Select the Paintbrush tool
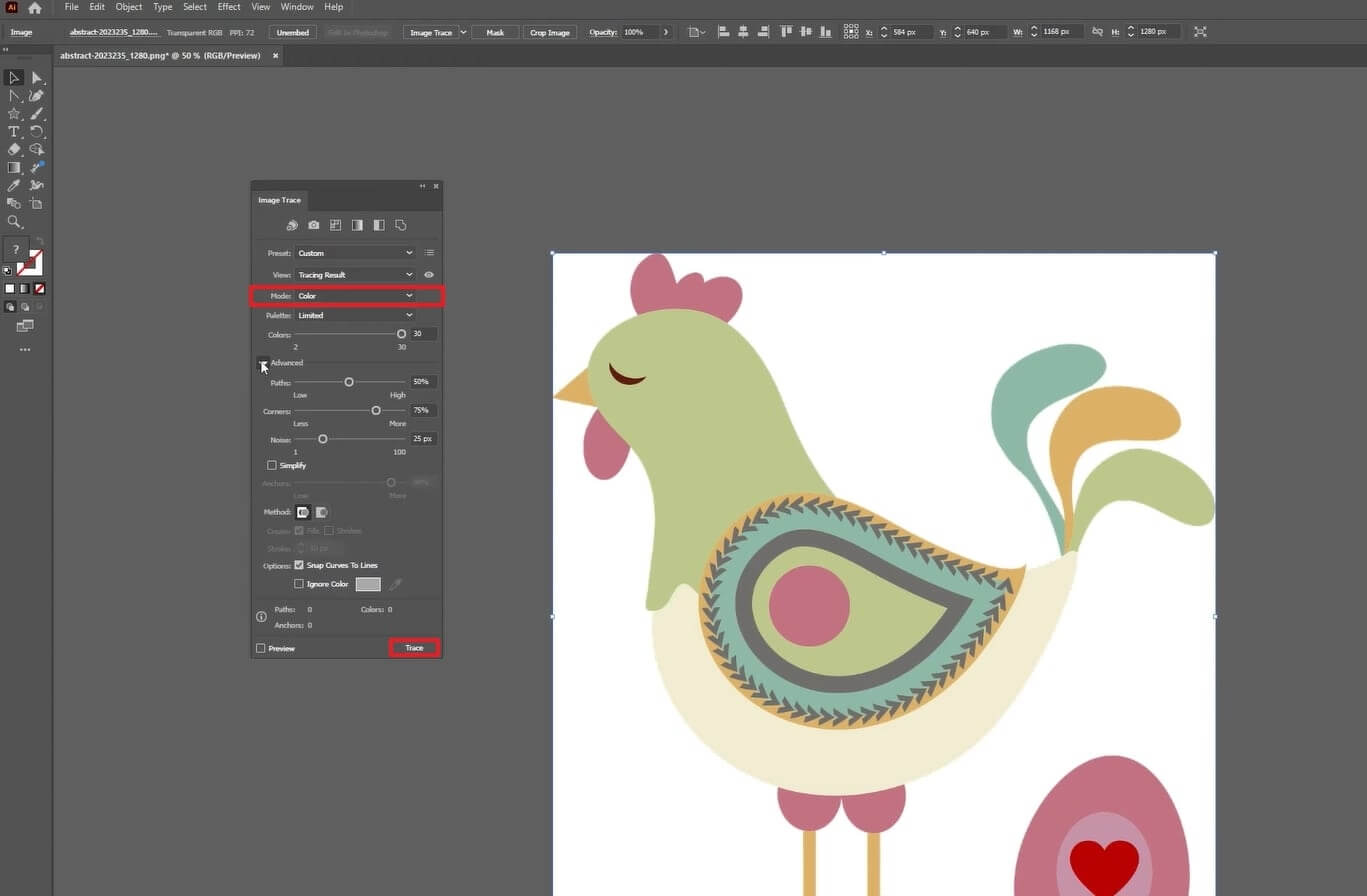Viewport: 1367px width, 896px height. tap(37, 114)
